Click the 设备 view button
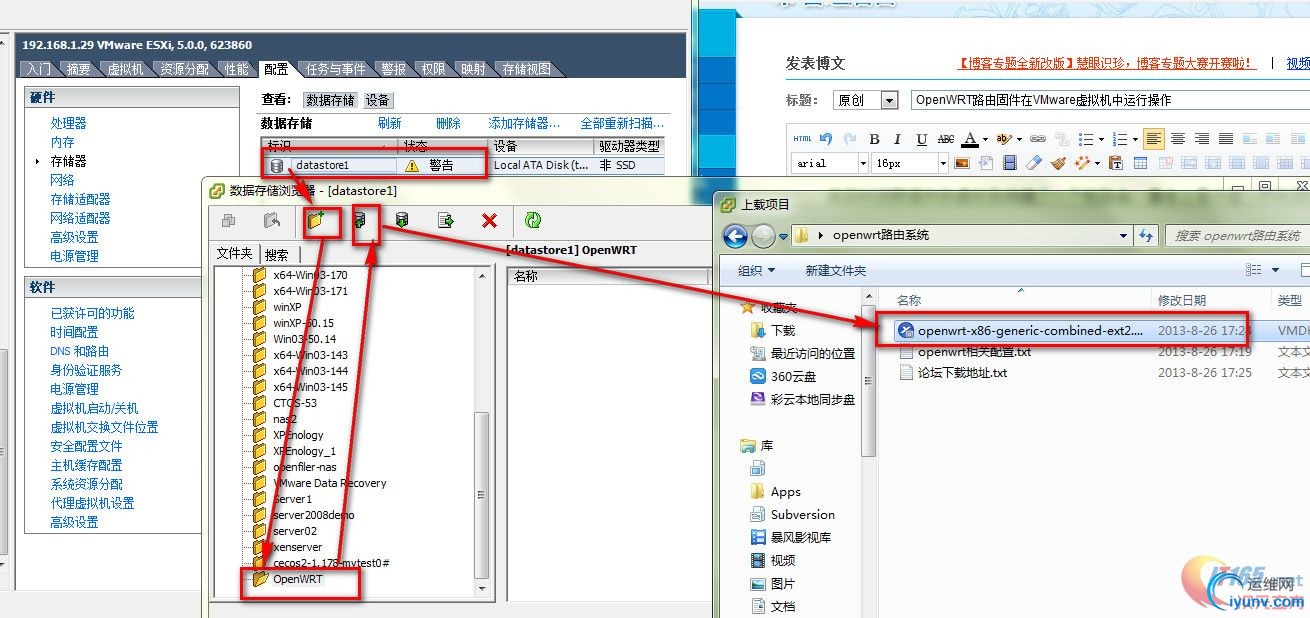Viewport: 1310px width, 618px height. [377, 100]
